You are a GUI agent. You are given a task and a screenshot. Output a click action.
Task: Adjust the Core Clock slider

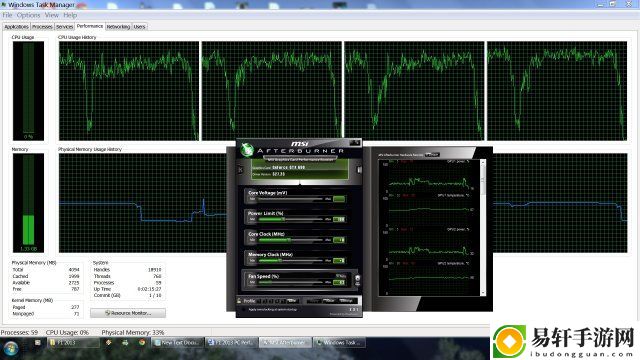point(290,240)
